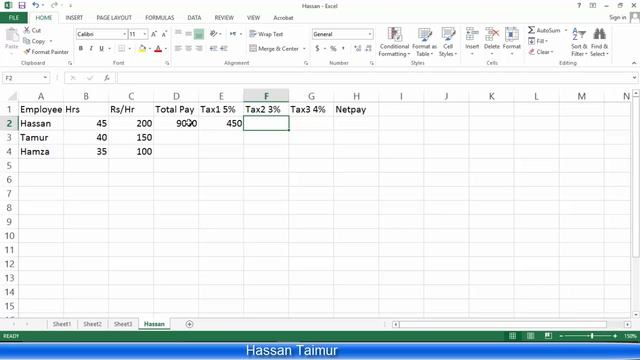
Task: Switch to the Sheet3 tab
Action: 123,324
